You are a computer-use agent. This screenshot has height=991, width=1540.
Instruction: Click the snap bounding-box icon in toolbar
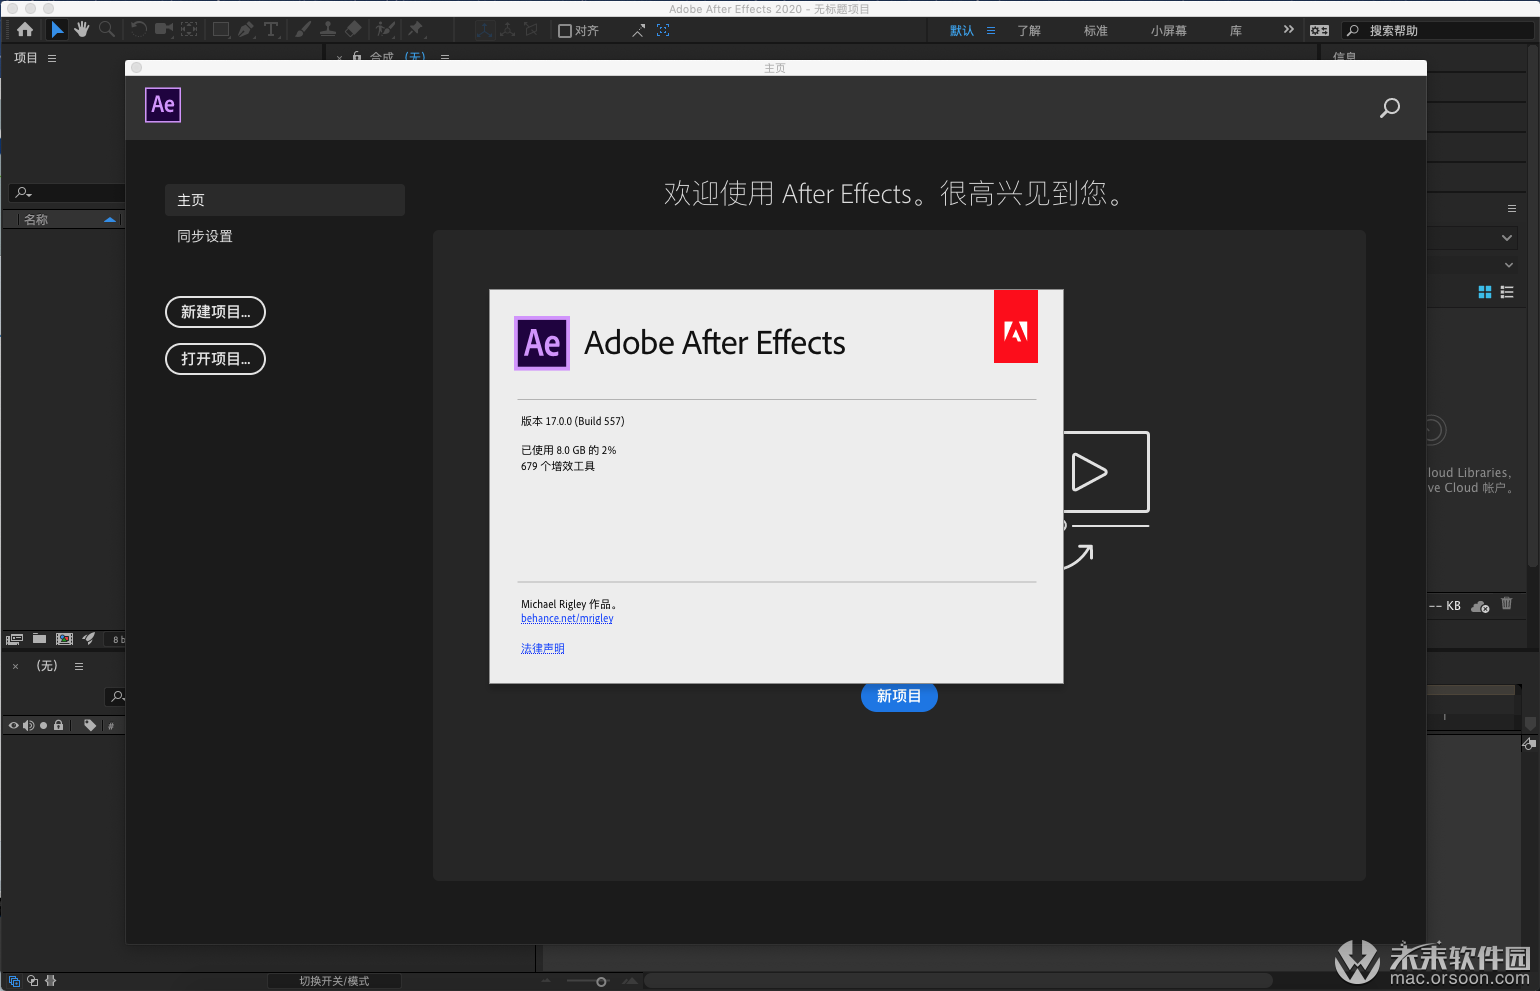663,31
